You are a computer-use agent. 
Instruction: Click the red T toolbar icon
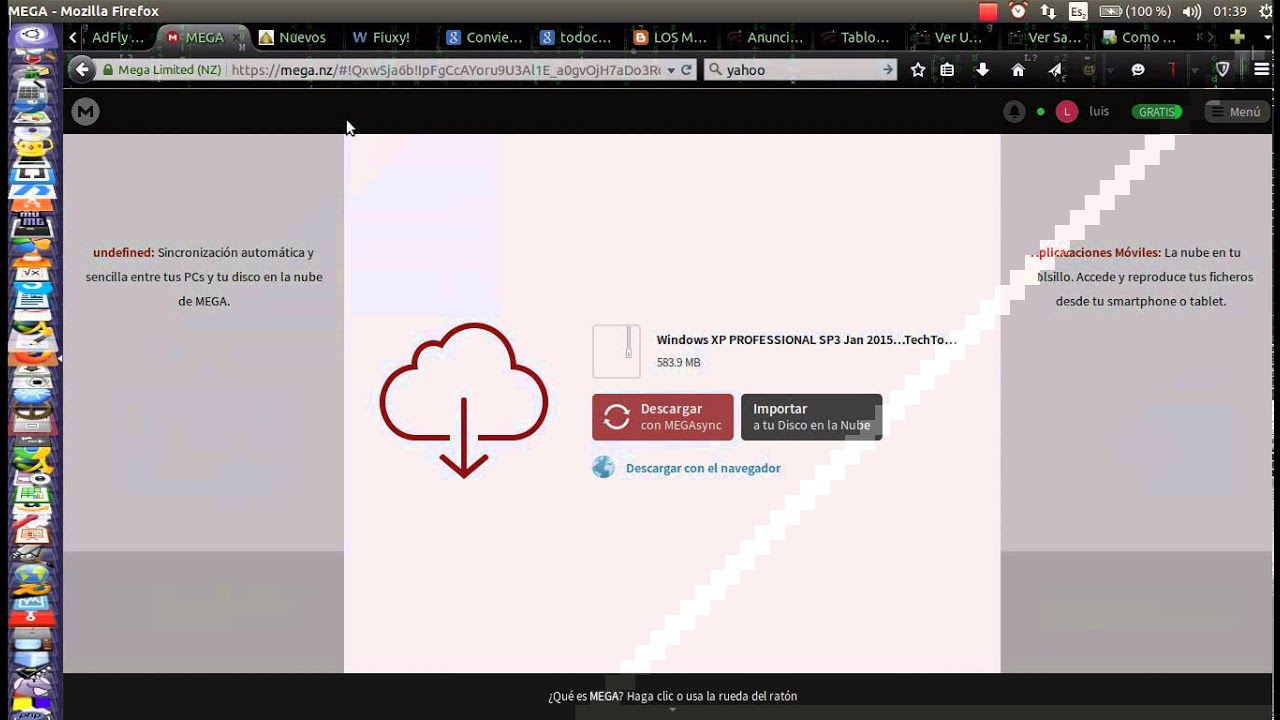(x=1173, y=70)
